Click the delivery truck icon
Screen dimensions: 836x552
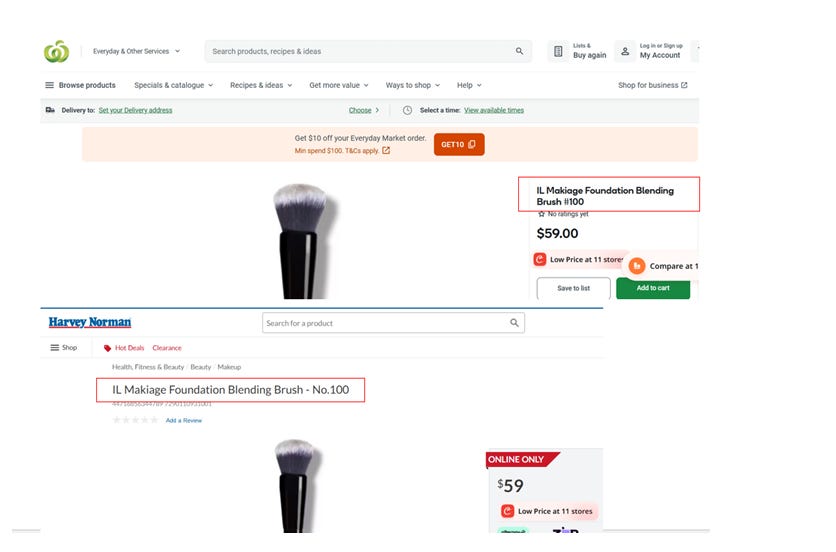(x=50, y=110)
